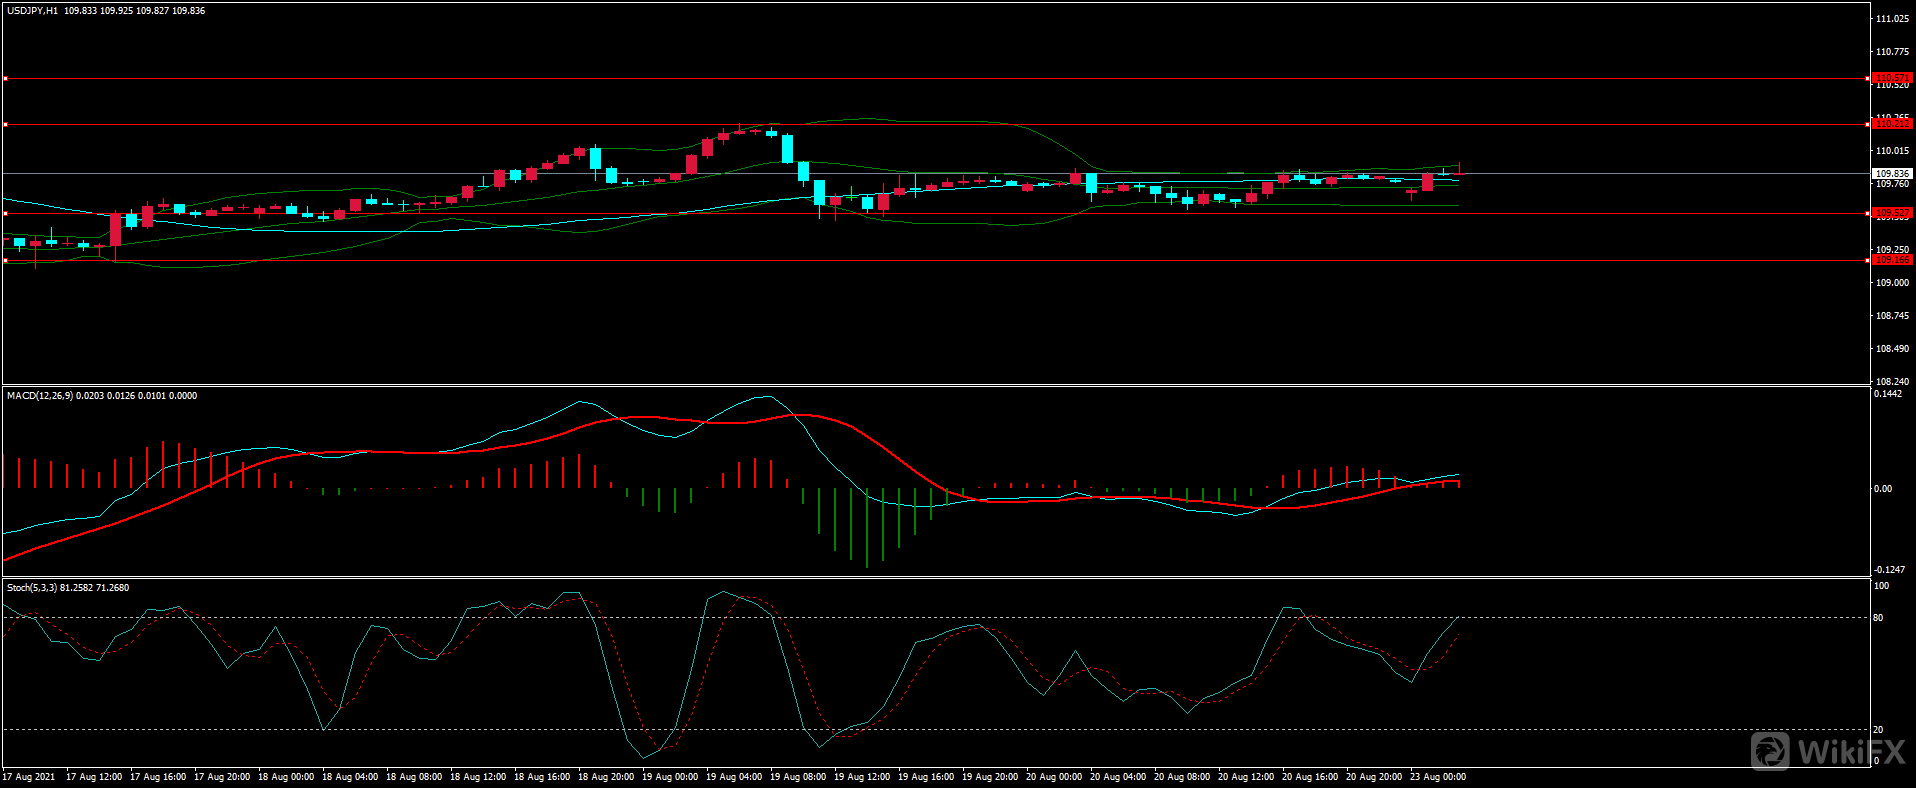Click the 18 Aug 12:00 time label
This screenshot has width=1916, height=788.
pyautogui.click(x=478, y=777)
